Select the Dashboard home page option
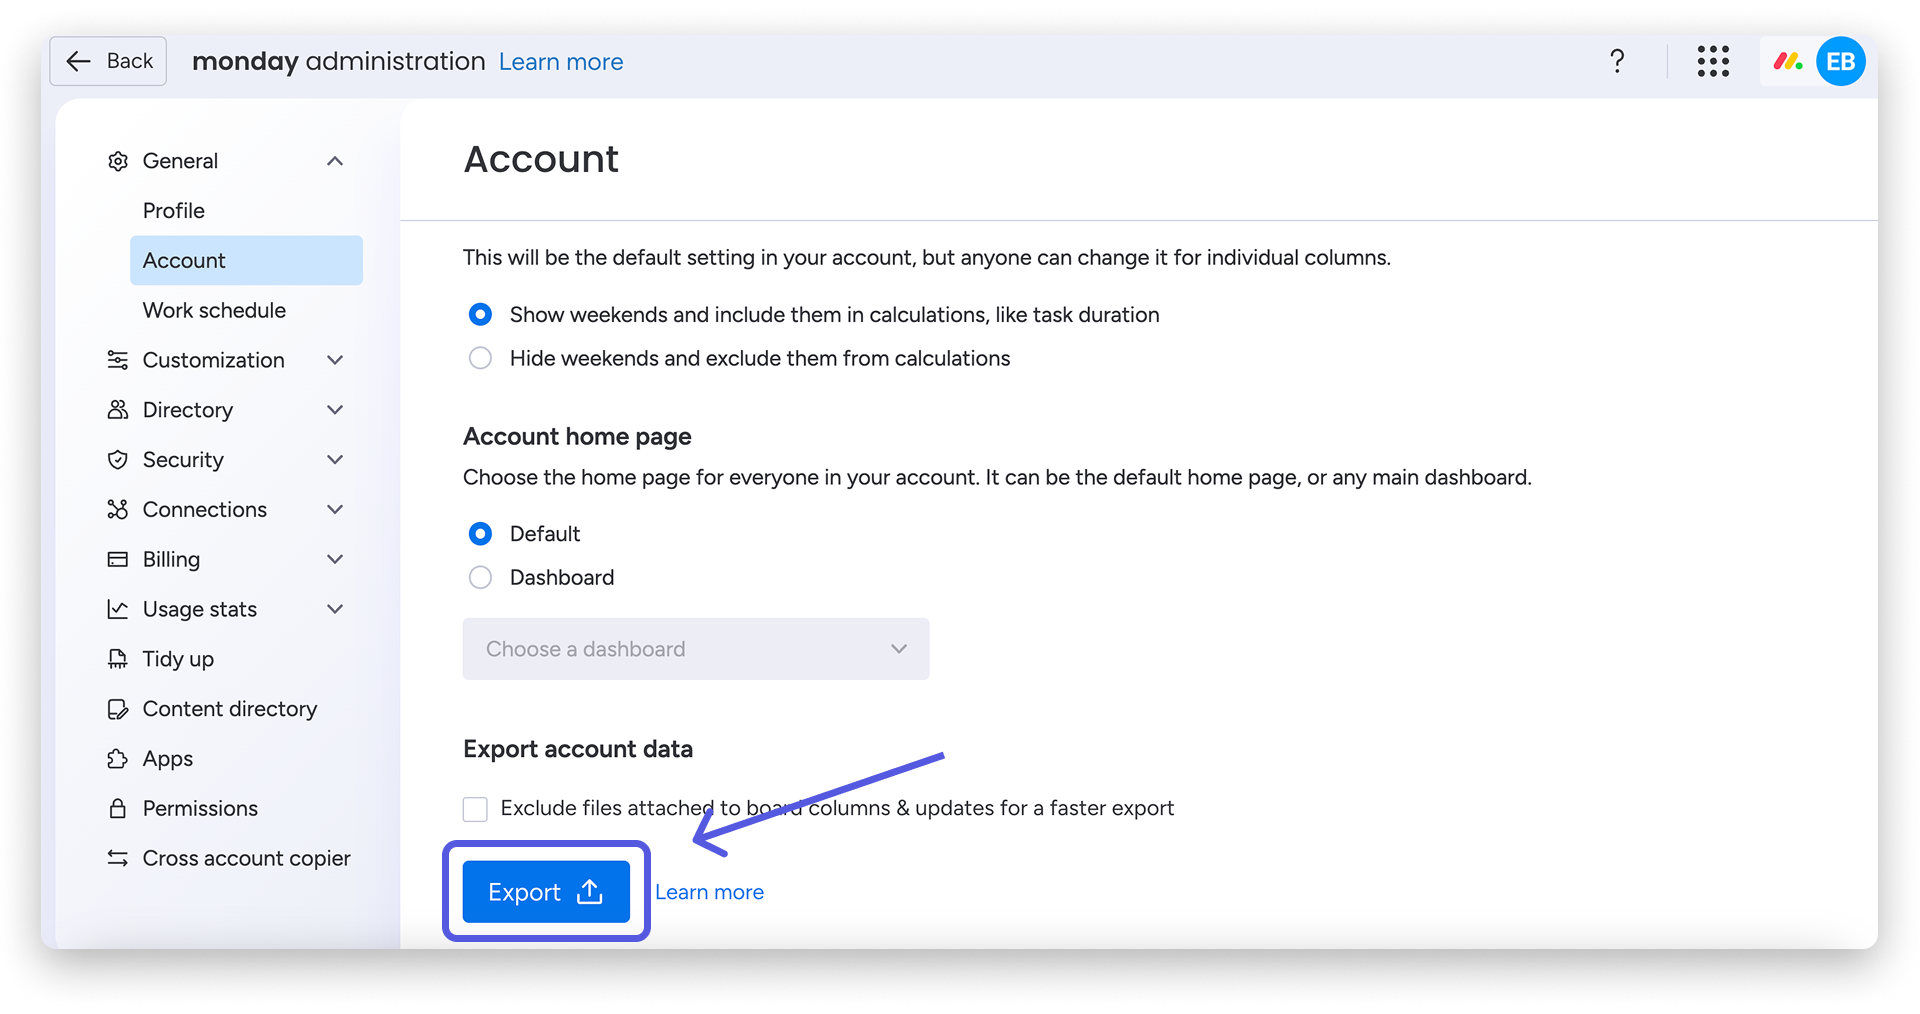 click(480, 577)
